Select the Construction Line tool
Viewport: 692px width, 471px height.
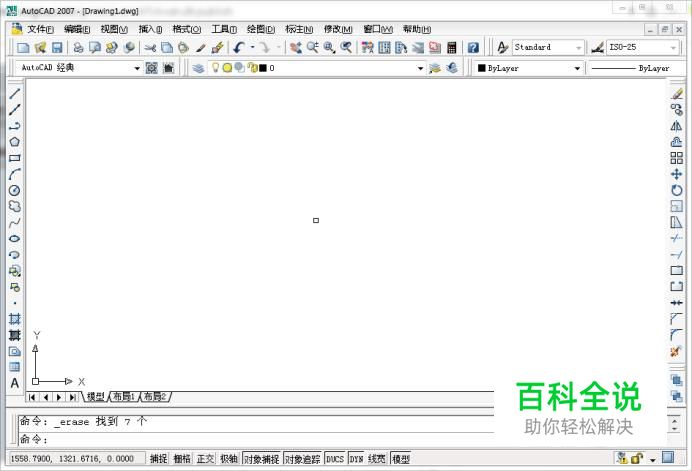(15, 109)
